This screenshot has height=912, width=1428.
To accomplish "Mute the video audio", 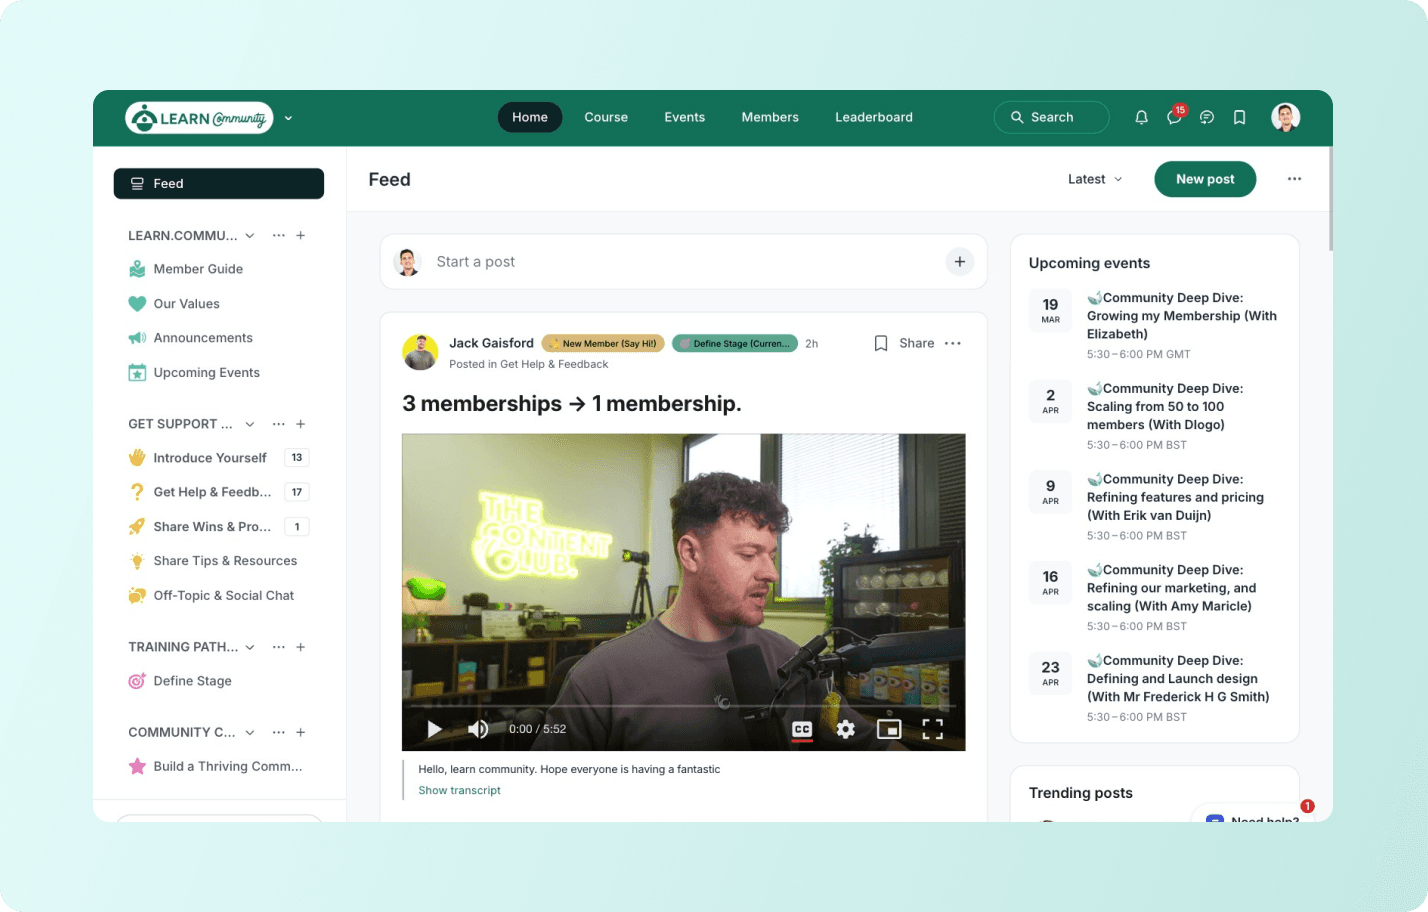I will (x=478, y=729).
